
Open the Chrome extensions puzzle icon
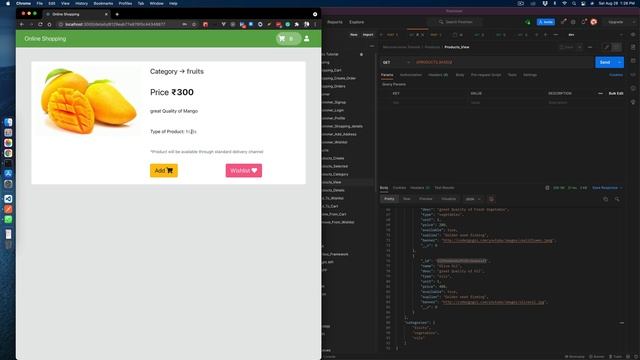(x=297, y=24)
